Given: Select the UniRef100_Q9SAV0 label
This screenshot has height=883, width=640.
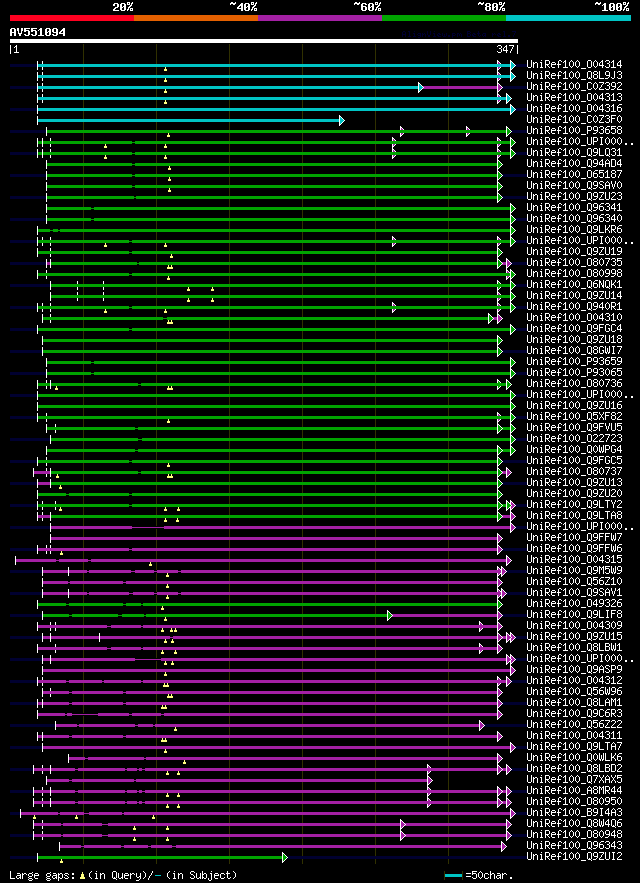Looking at the screenshot, I should [x=574, y=186].
